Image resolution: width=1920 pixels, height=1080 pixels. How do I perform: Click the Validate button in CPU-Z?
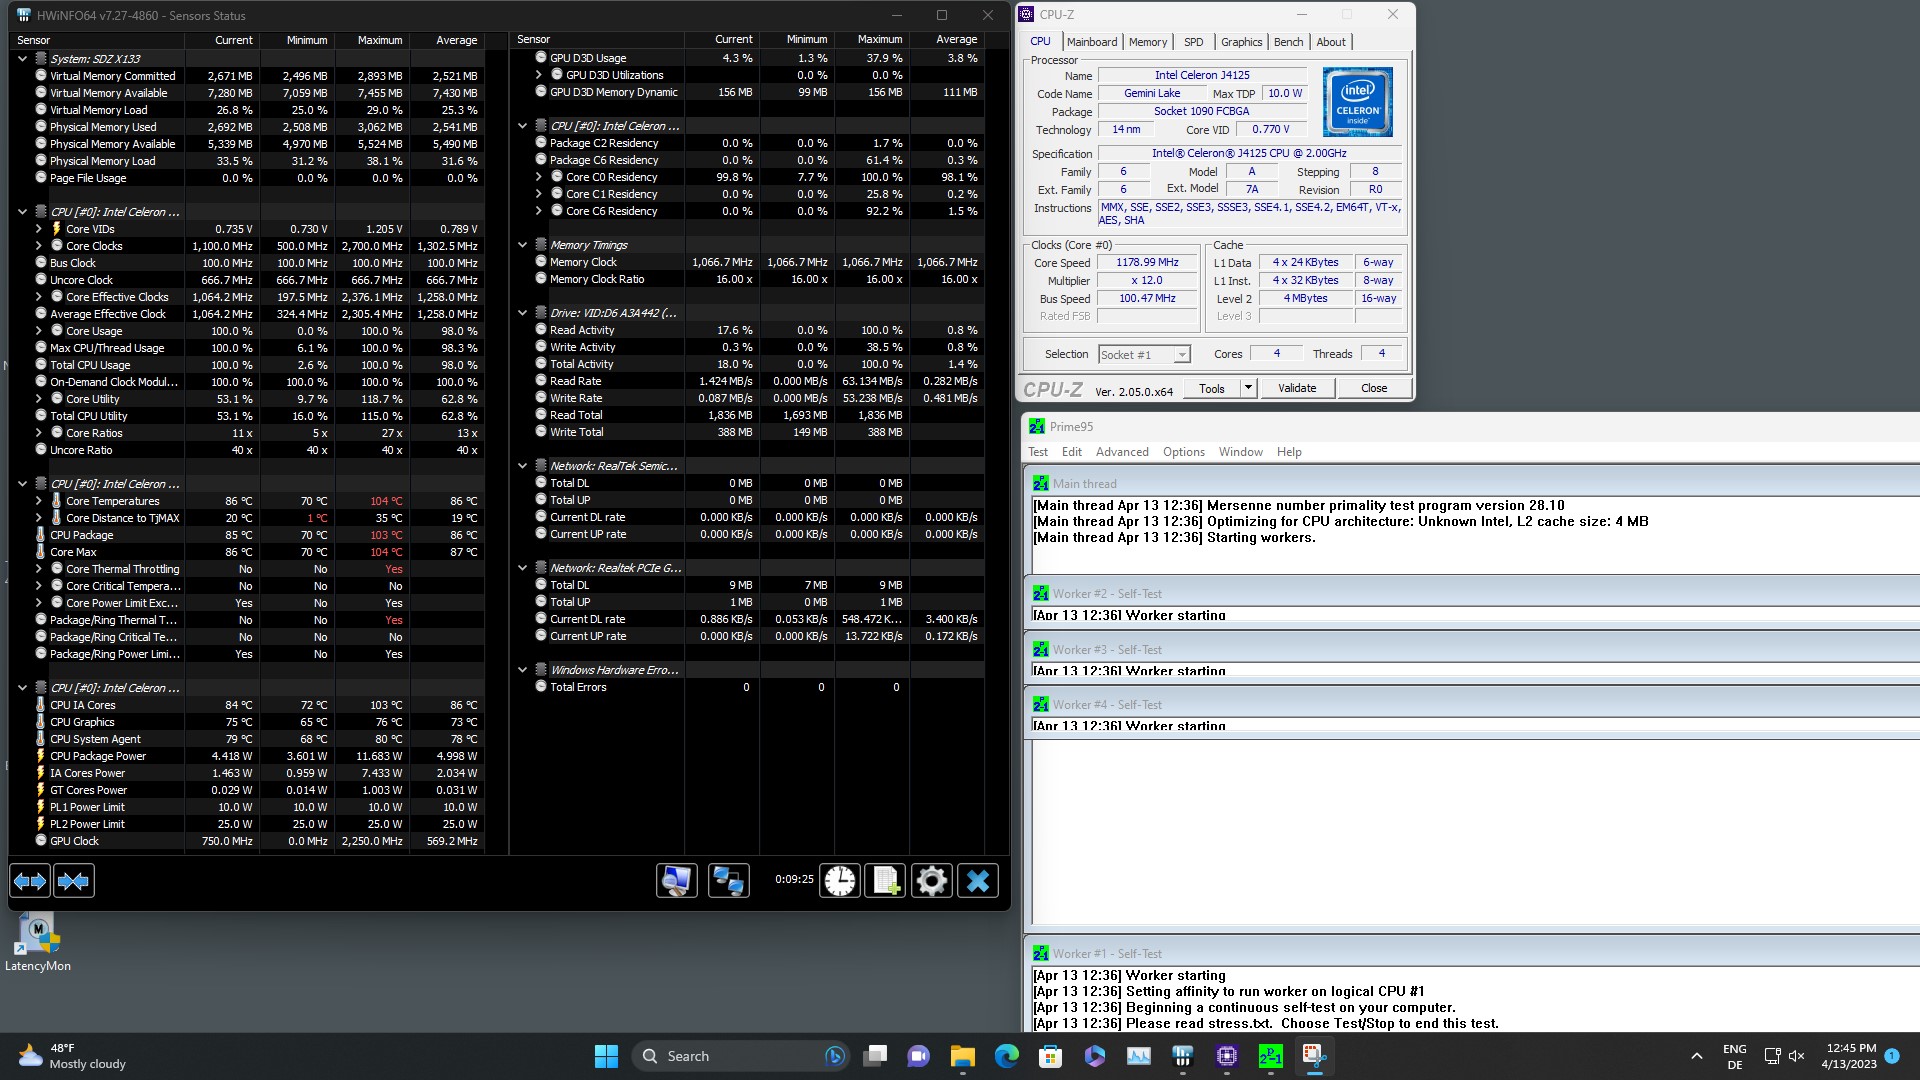[1297, 388]
